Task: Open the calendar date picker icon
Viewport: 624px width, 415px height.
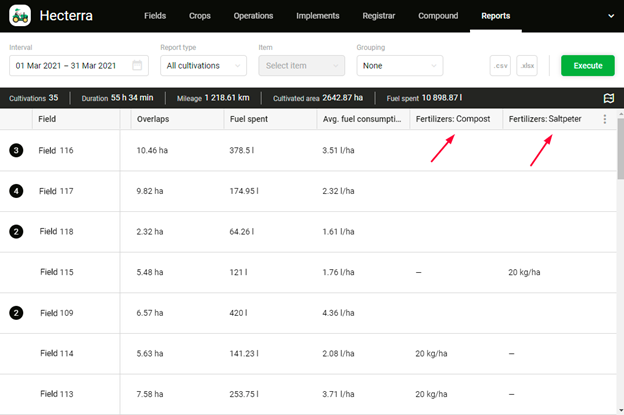Action: pyautogui.click(x=137, y=66)
